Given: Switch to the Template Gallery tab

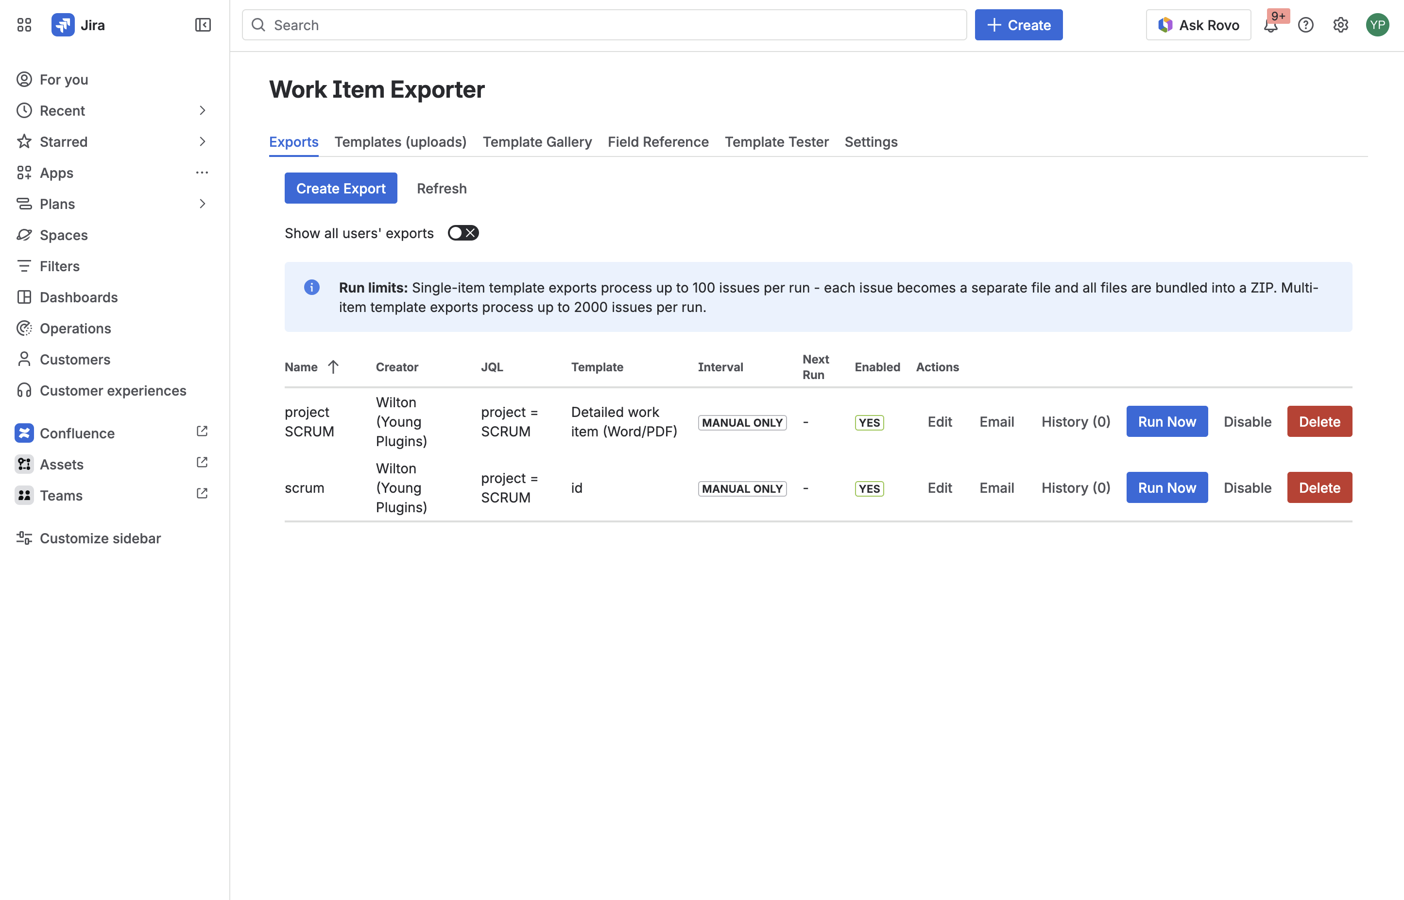Looking at the screenshot, I should tap(537, 141).
